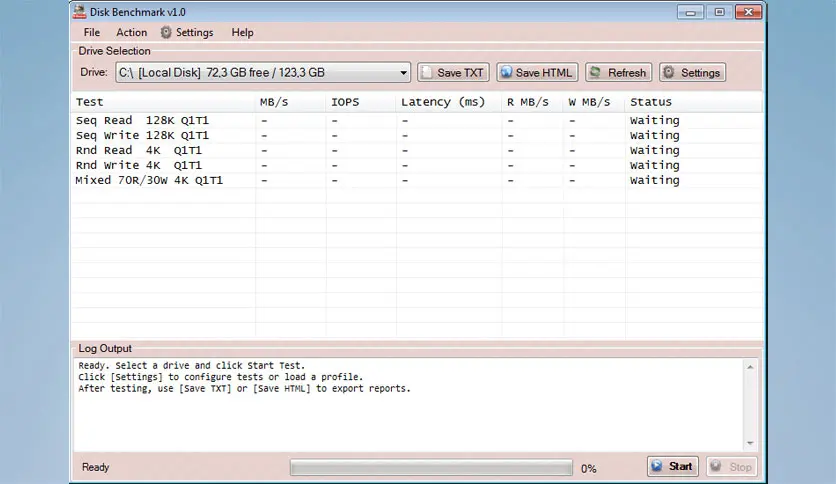836x484 pixels.
Task: Select the Rnd Read 4K Q1T1 row
Action: 417,150
